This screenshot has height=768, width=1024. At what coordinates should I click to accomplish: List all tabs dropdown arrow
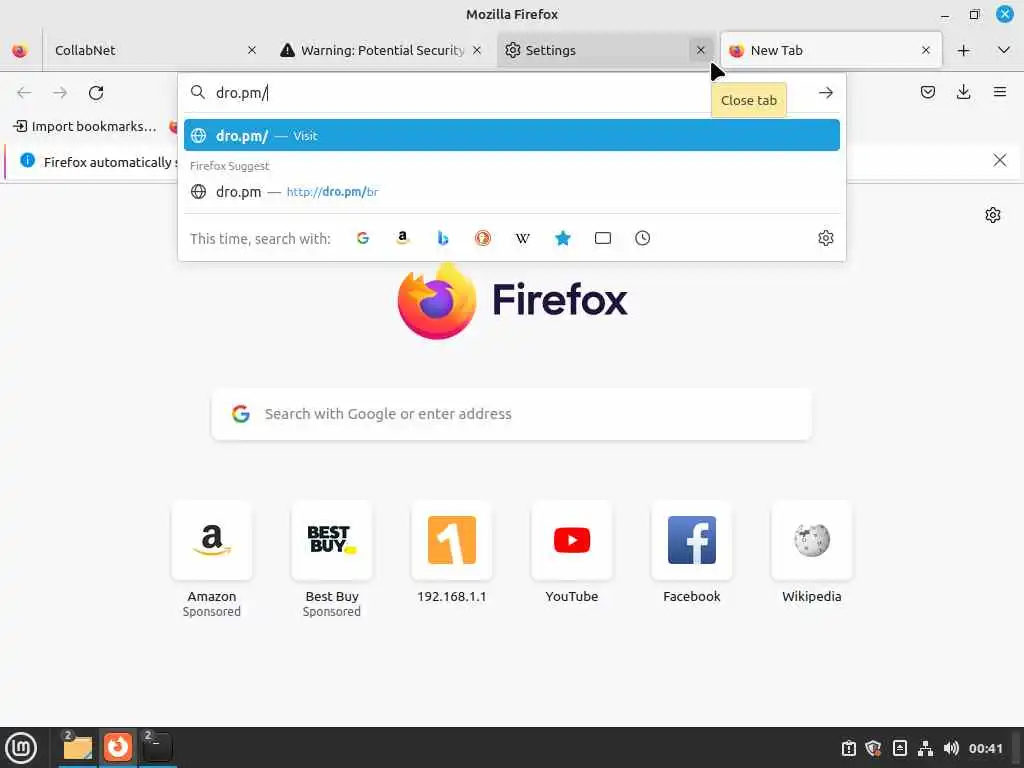click(1004, 50)
